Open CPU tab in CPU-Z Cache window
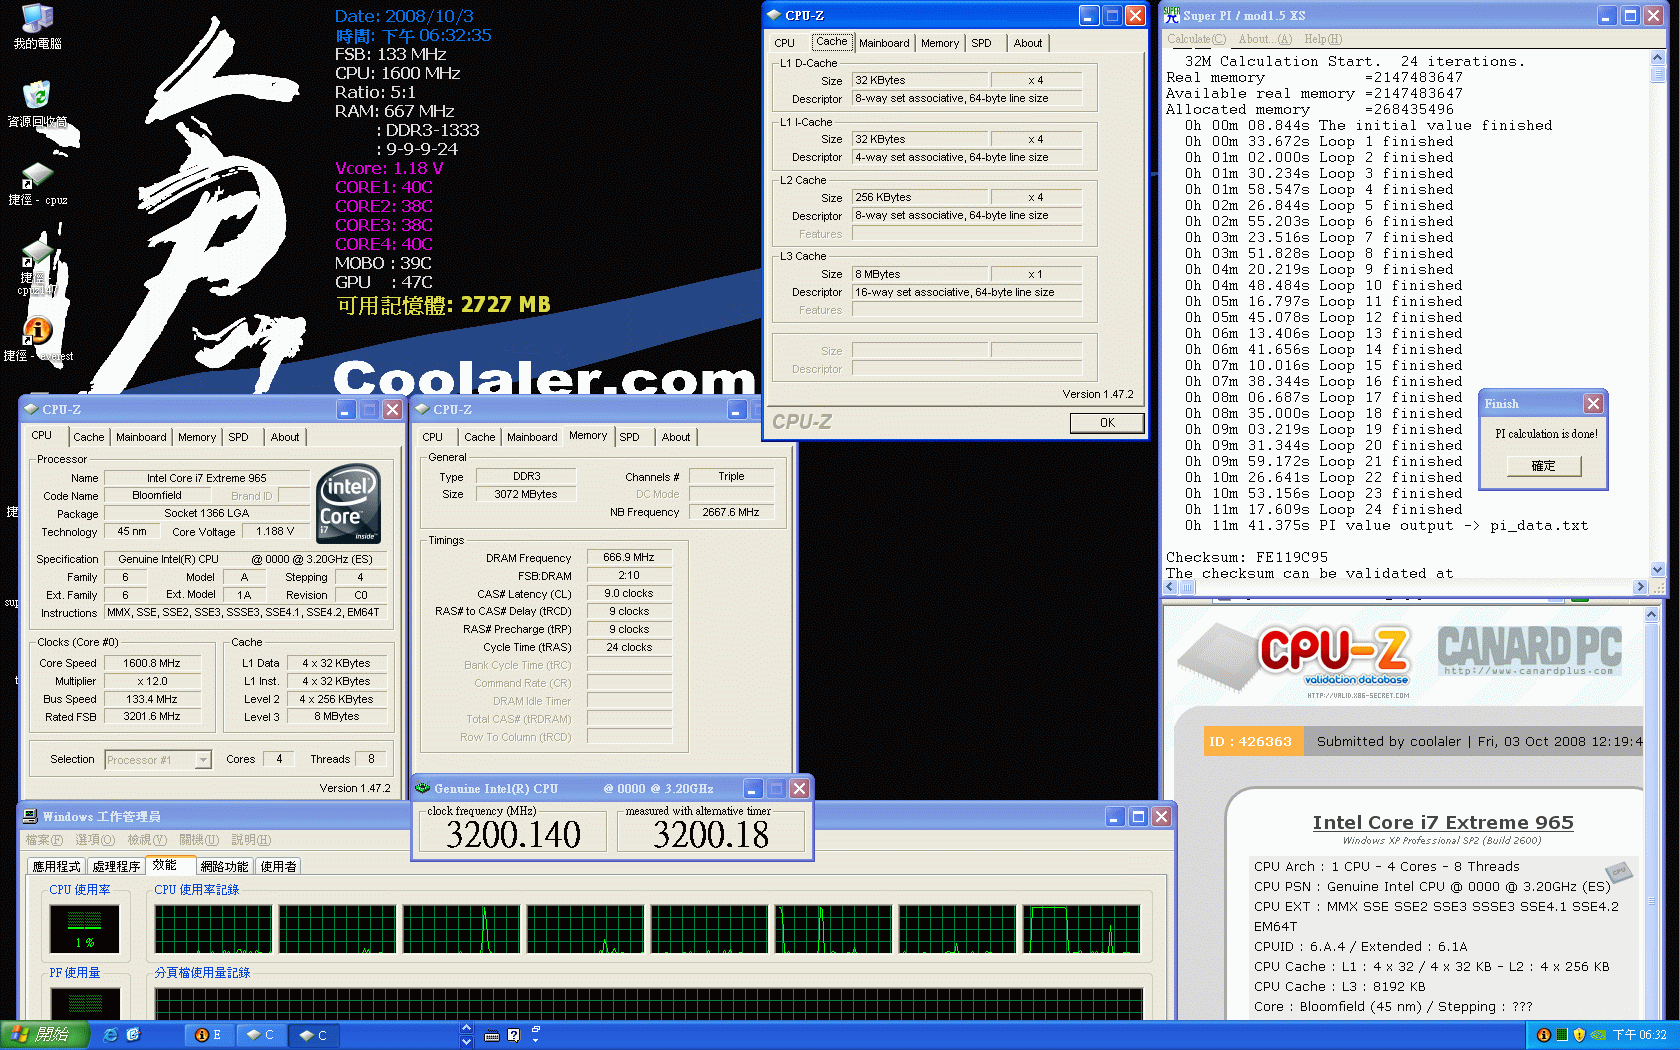Viewport: 1680px width, 1050px height. (785, 43)
